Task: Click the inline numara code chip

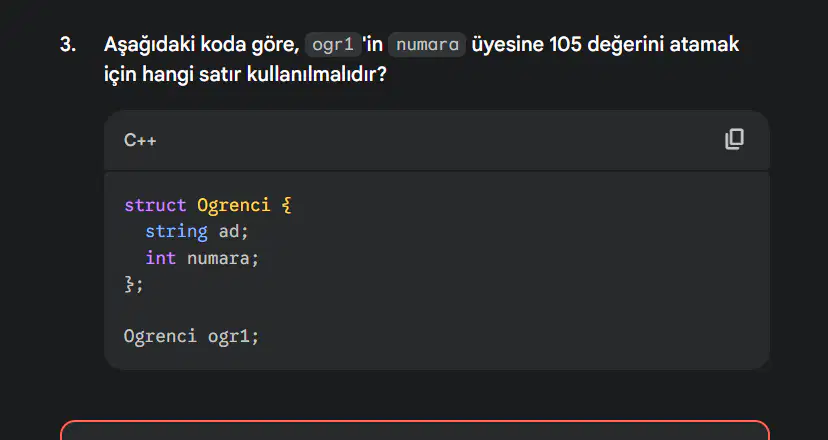Action: [x=427, y=44]
